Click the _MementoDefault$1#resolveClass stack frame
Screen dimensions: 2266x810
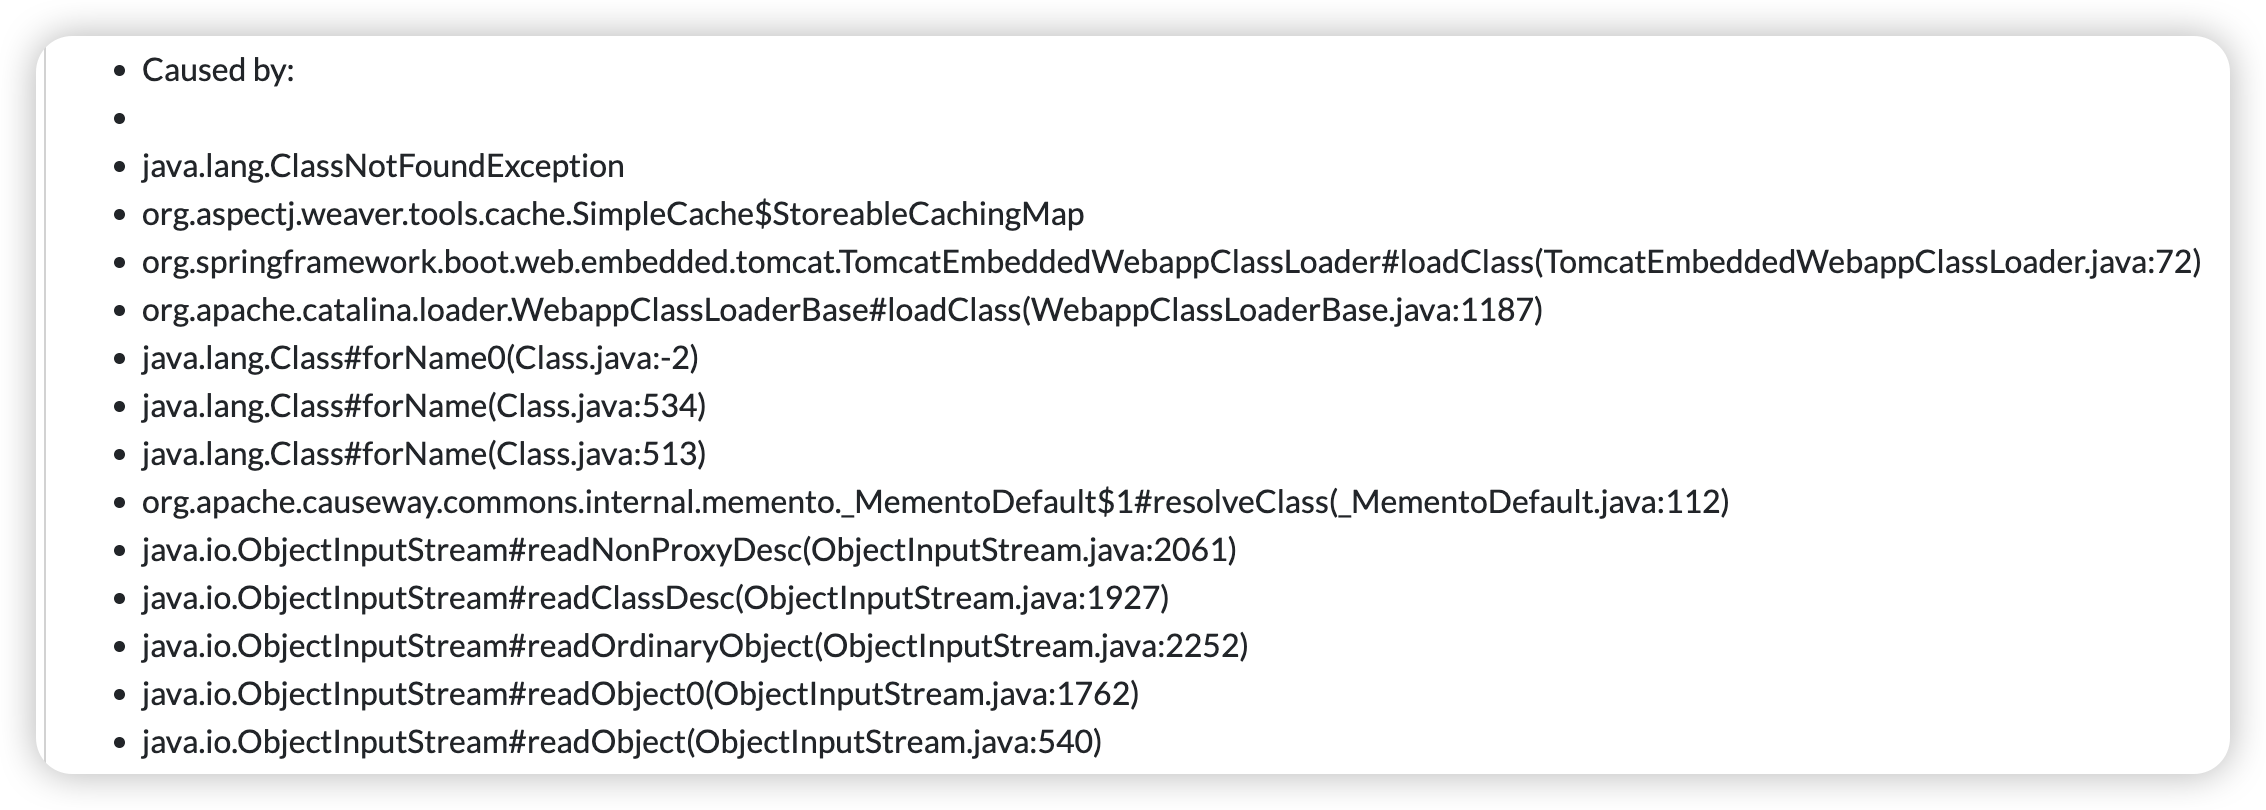[735, 502]
